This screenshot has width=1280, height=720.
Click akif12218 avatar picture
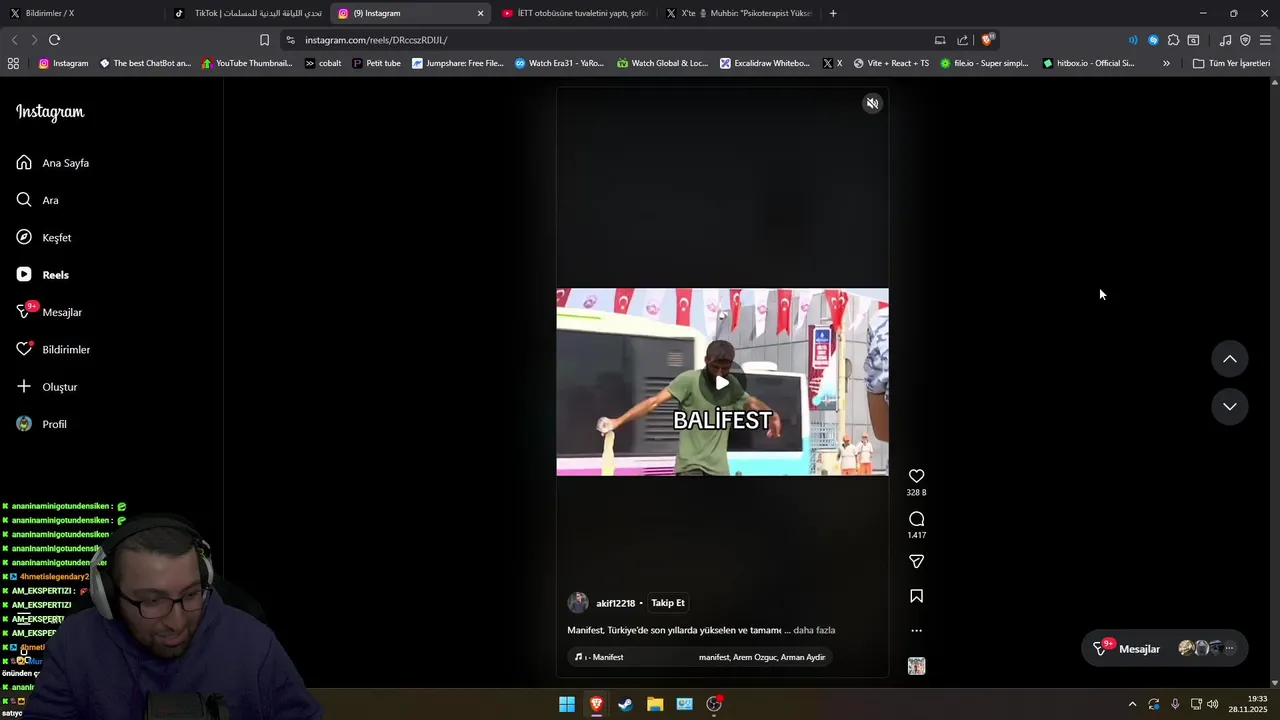click(x=578, y=603)
